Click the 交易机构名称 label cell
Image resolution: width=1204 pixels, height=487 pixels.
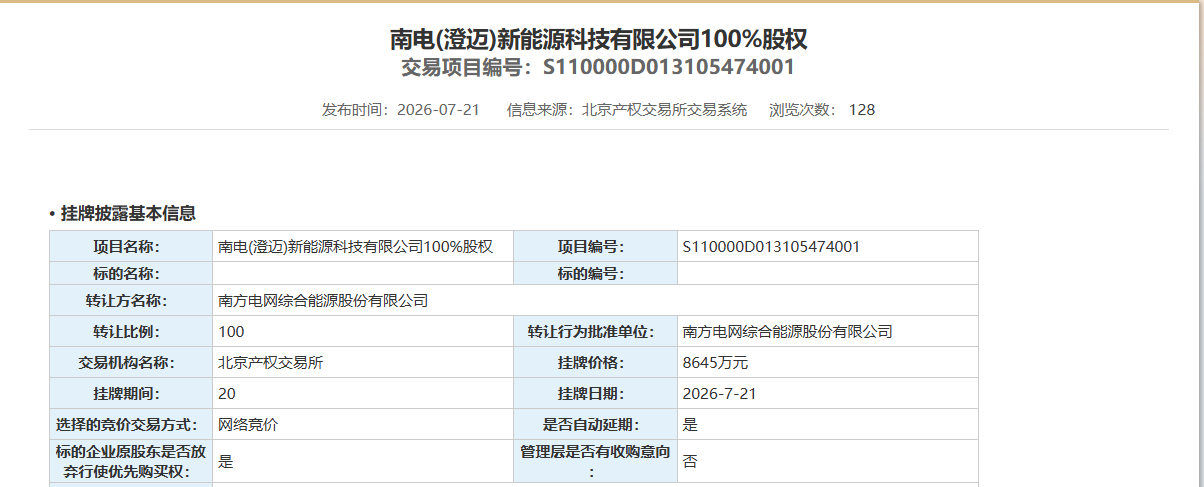(131, 363)
